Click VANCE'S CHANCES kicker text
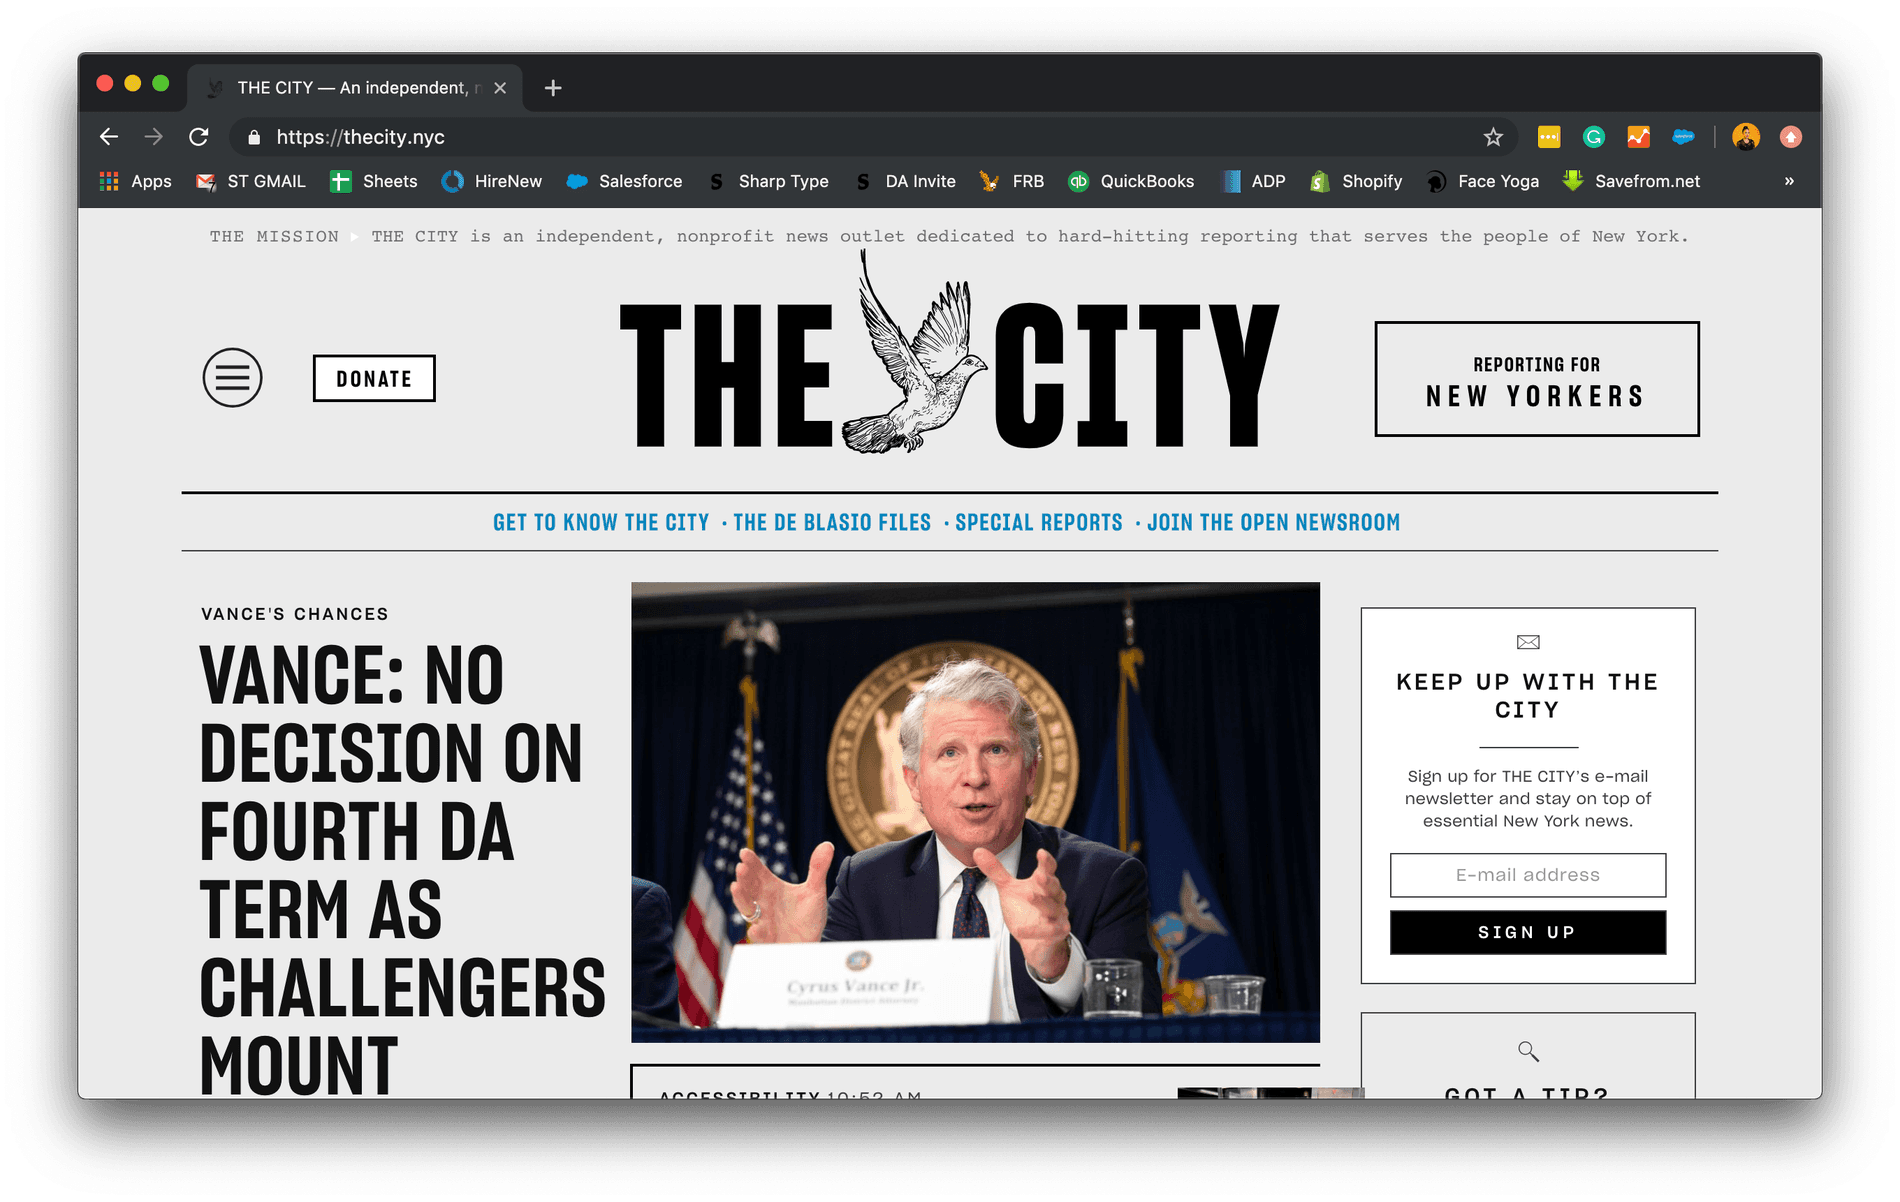 point(295,614)
